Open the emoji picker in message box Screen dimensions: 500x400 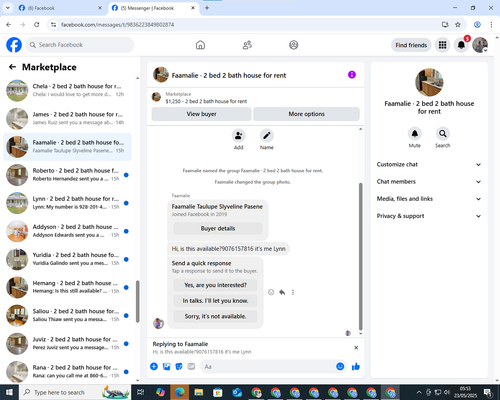[x=340, y=366]
